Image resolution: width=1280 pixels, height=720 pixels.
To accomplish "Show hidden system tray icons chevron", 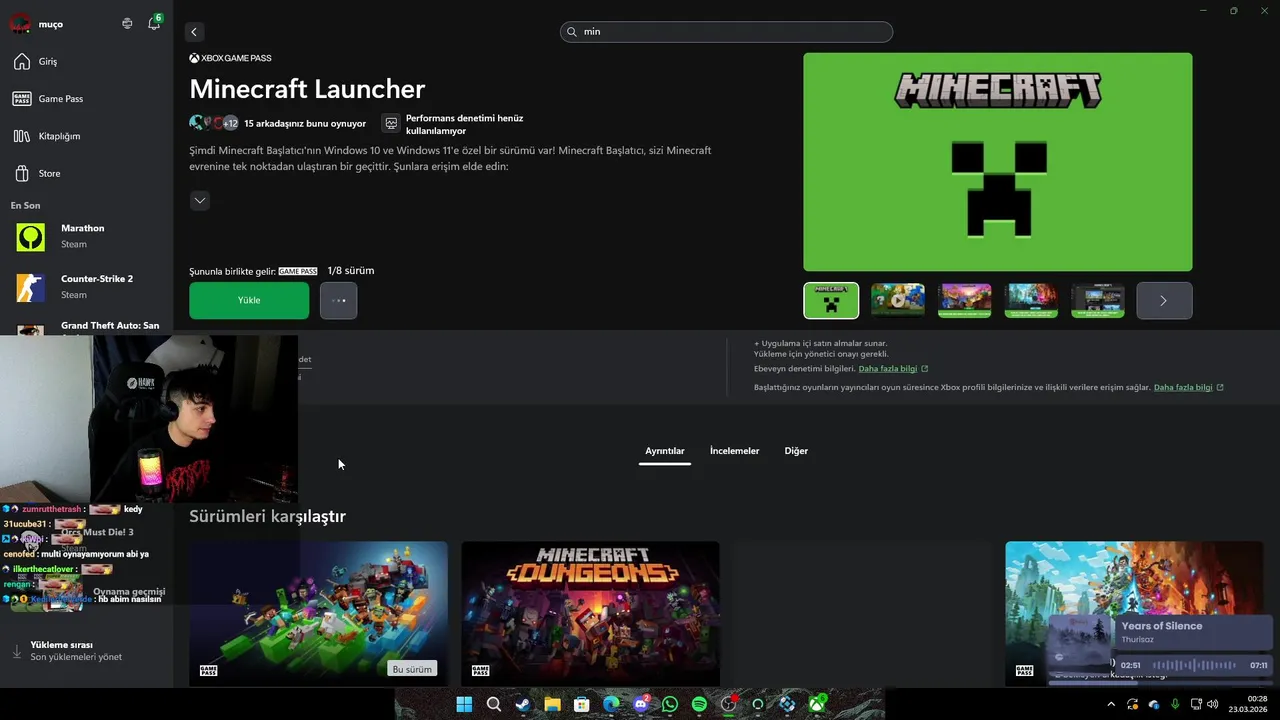I will [x=1110, y=704].
